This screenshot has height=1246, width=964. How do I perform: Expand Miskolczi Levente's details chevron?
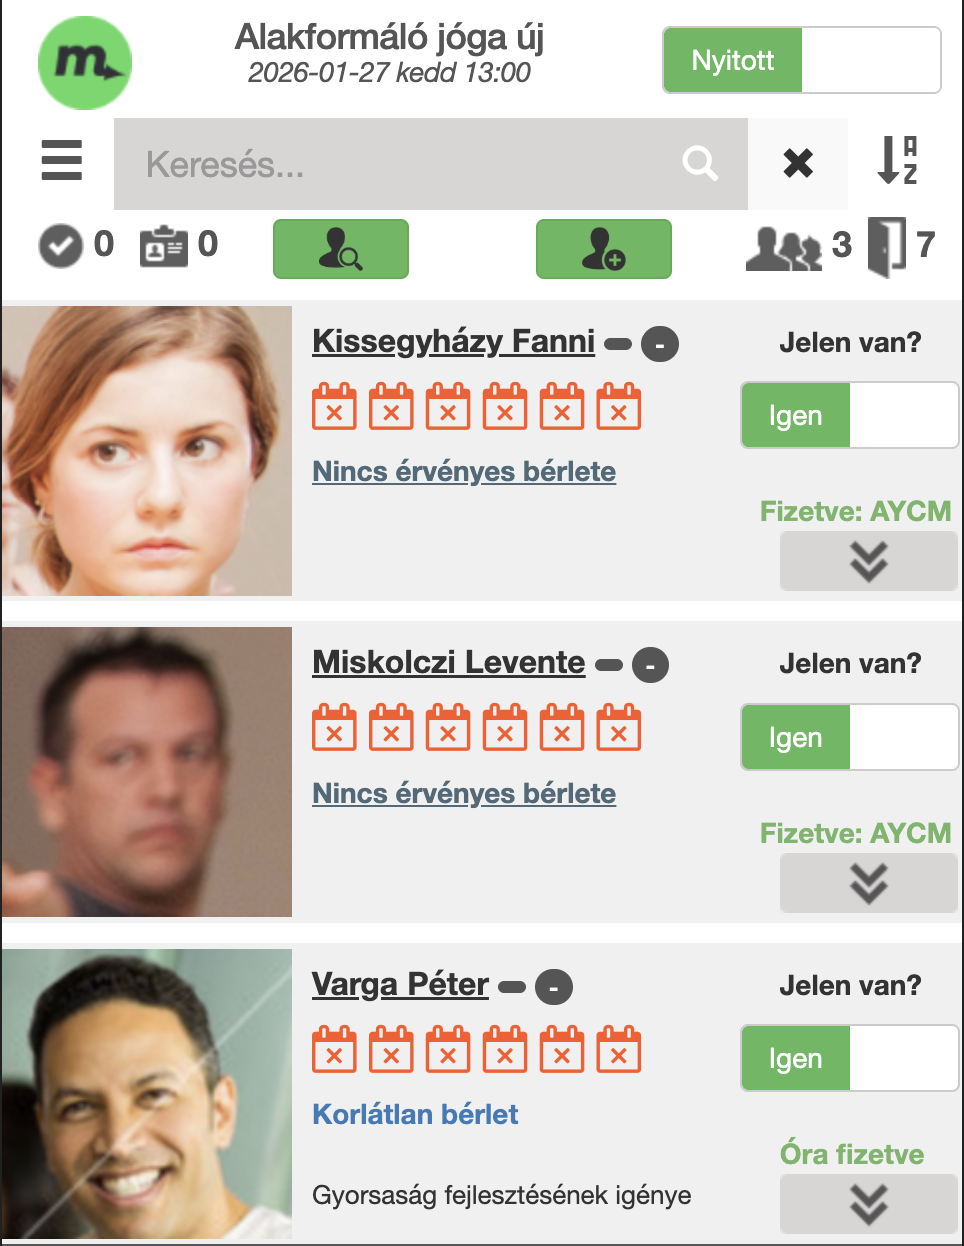[869, 883]
